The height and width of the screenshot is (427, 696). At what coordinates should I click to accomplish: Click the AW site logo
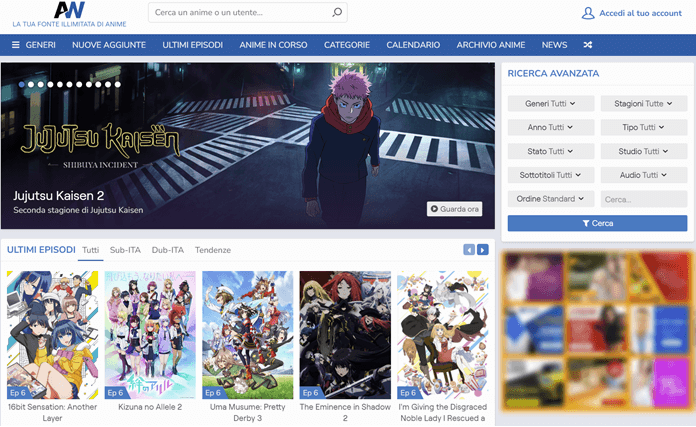[69, 10]
